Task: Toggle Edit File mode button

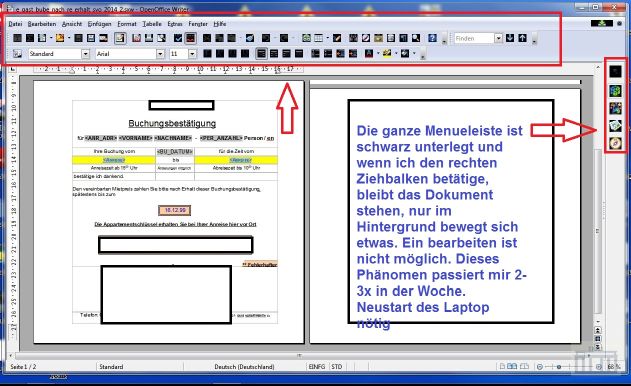Action: coord(120,38)
